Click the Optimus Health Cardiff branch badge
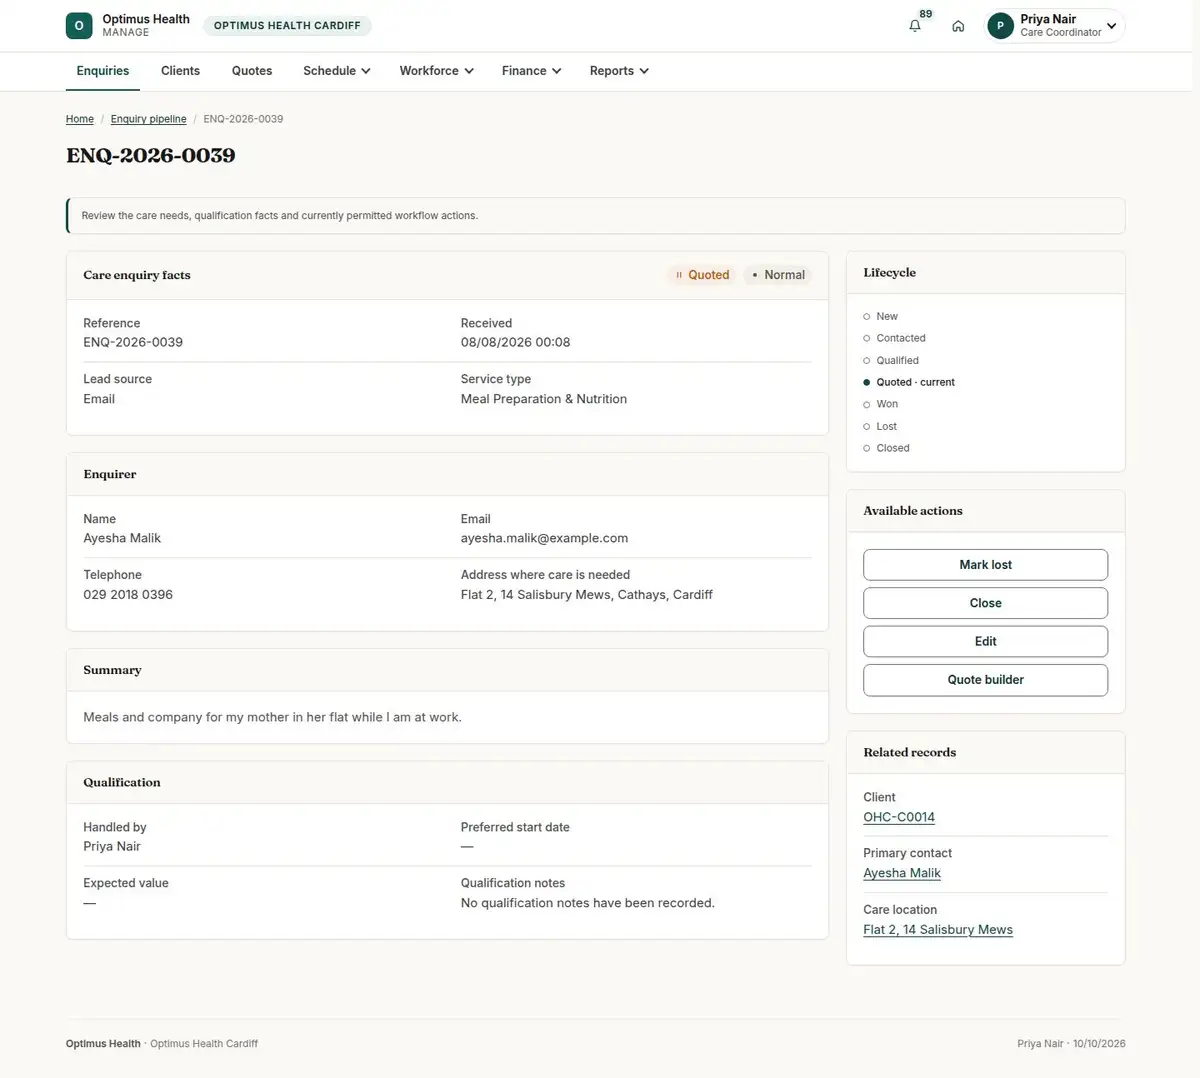This screenshot has width=1200, height=1078. pyautogui.click(x=287, y=26)
